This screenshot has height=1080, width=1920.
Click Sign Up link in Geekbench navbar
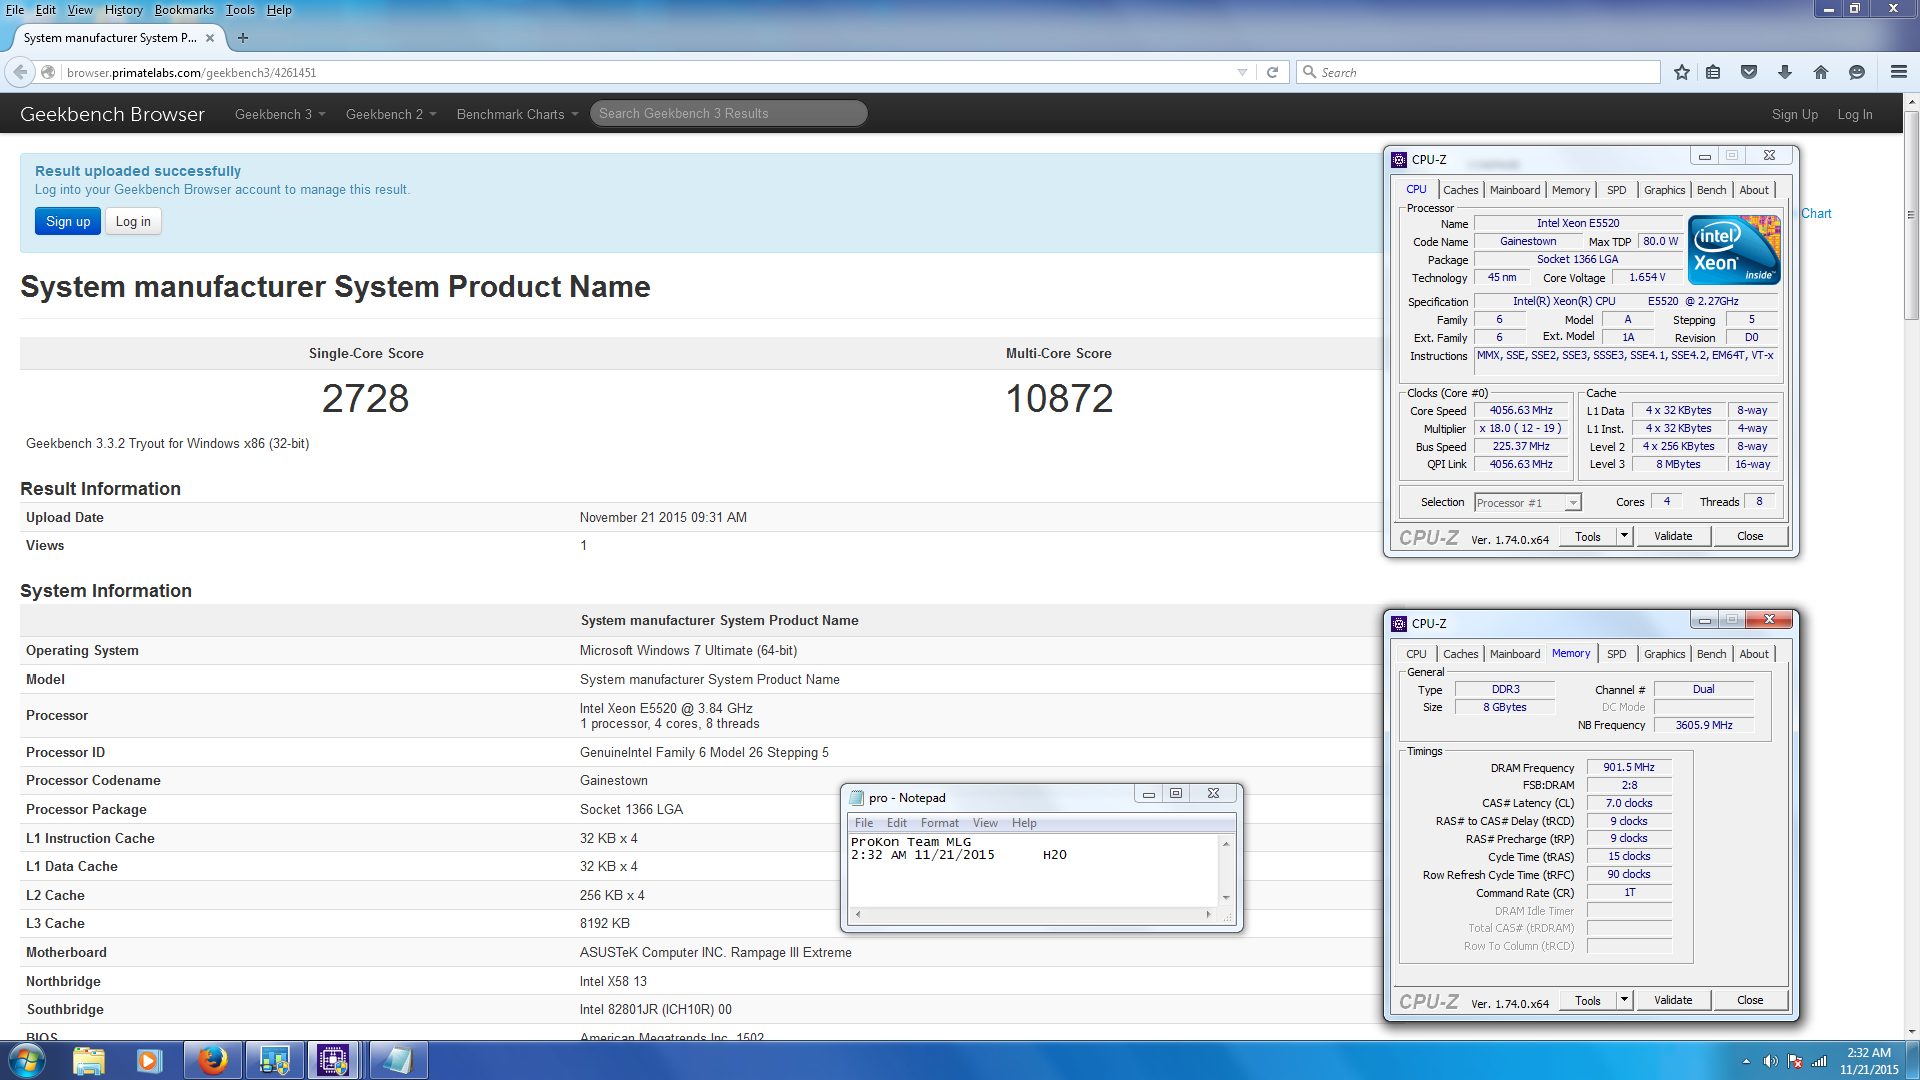(x=1794, y=114)
